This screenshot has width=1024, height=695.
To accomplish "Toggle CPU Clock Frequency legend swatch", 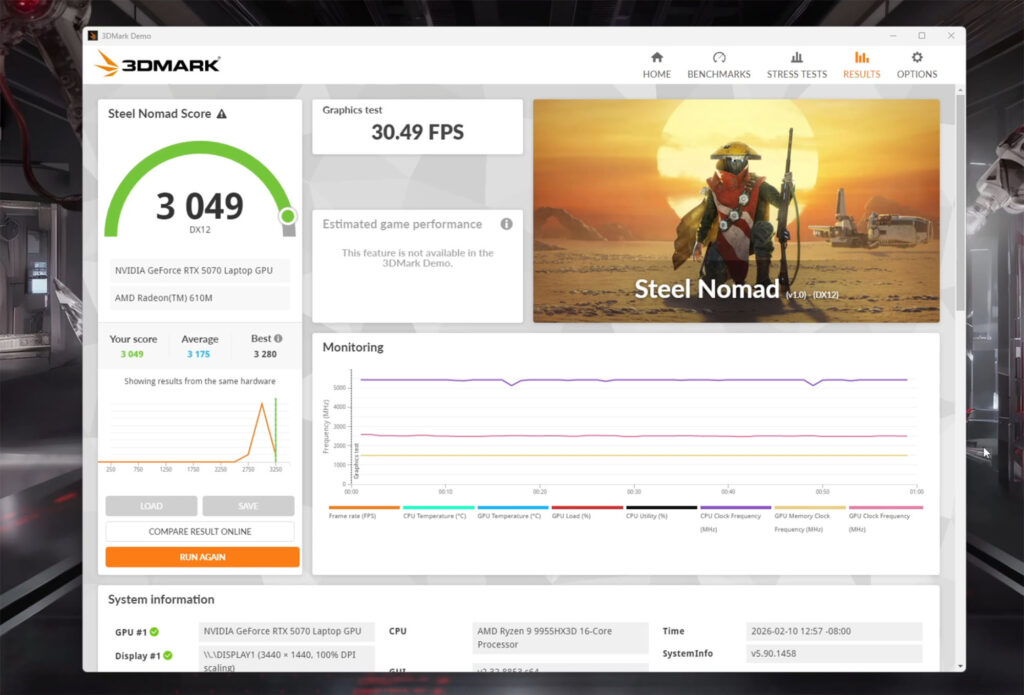I will (735, 508).
